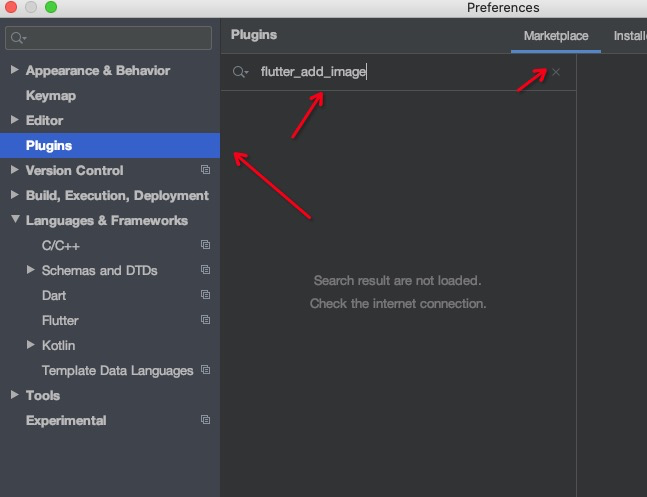Clear the plugin search text
647x497 pixels.
556,72
